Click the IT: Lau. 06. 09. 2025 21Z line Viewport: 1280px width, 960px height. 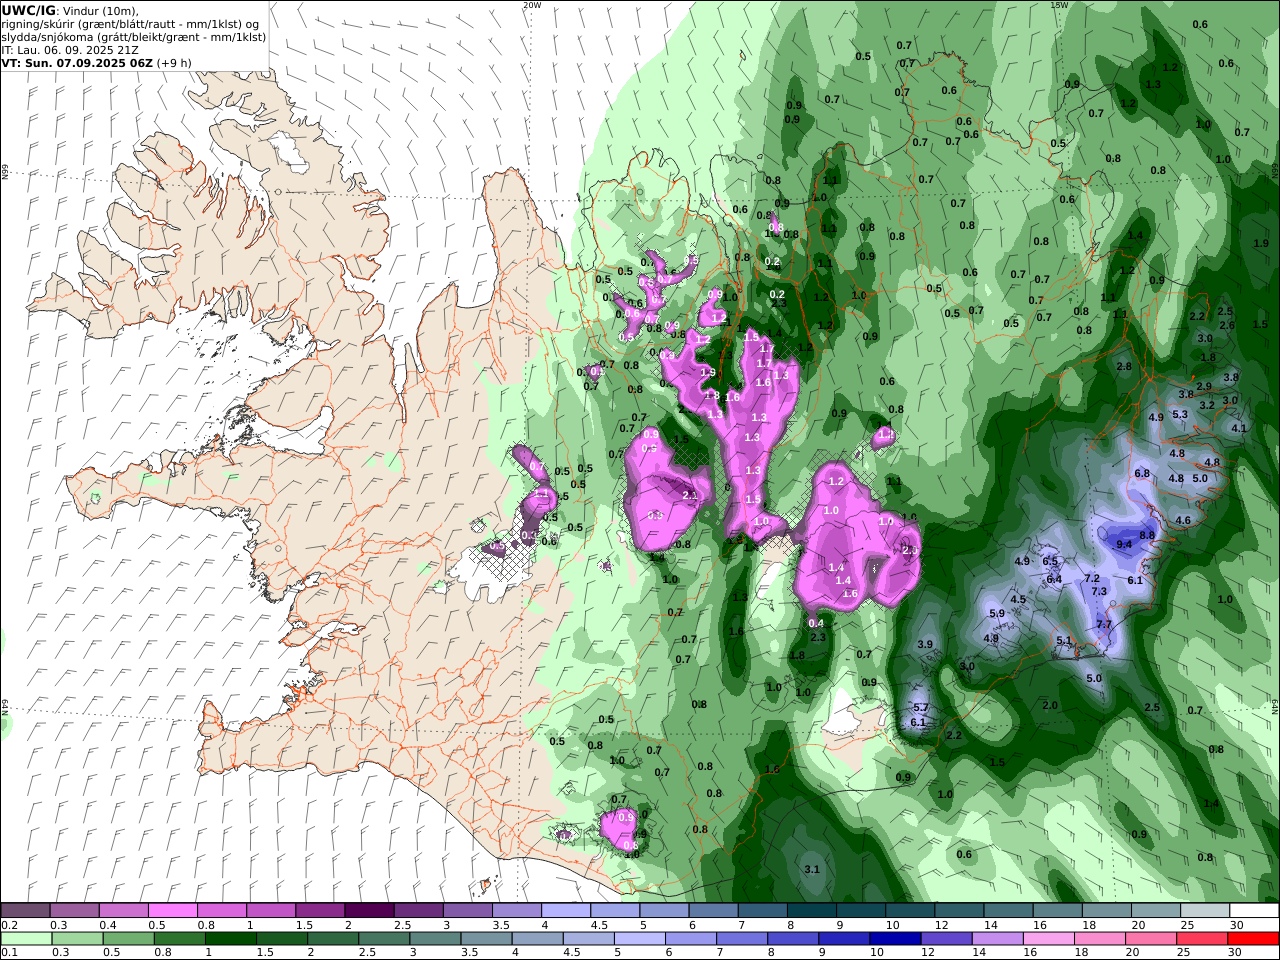pos(70,49)
